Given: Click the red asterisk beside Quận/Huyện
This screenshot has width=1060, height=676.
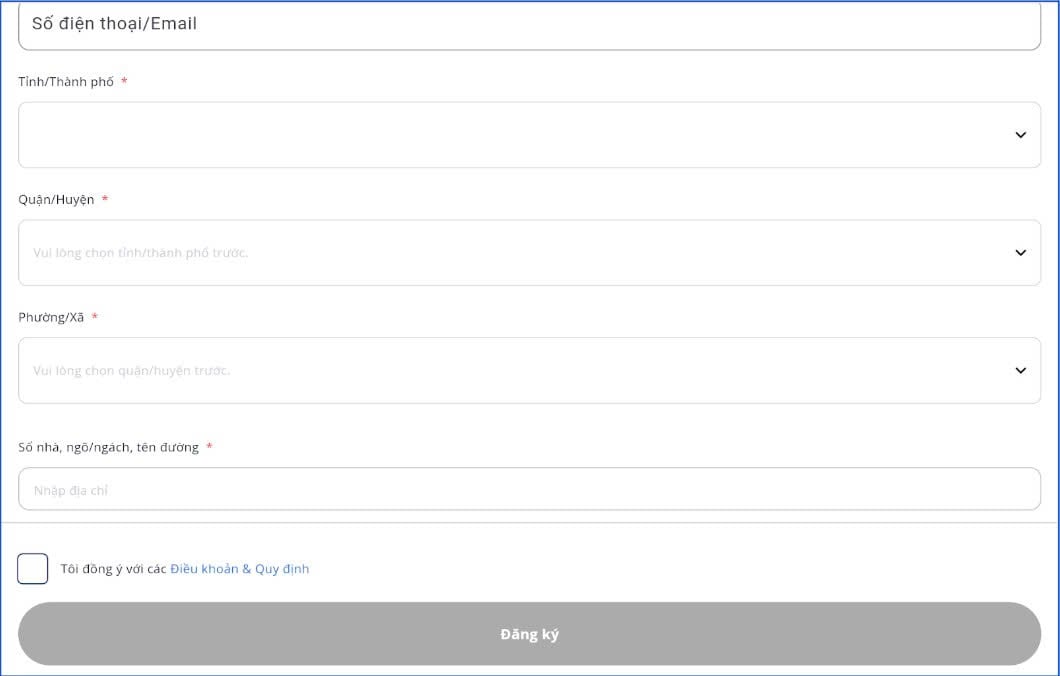Looking at the screenshot, I should [x=105, y=200].
